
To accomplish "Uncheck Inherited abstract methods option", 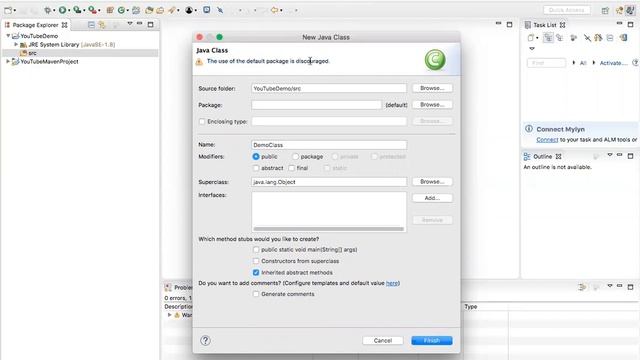I will tap(256, 272).
